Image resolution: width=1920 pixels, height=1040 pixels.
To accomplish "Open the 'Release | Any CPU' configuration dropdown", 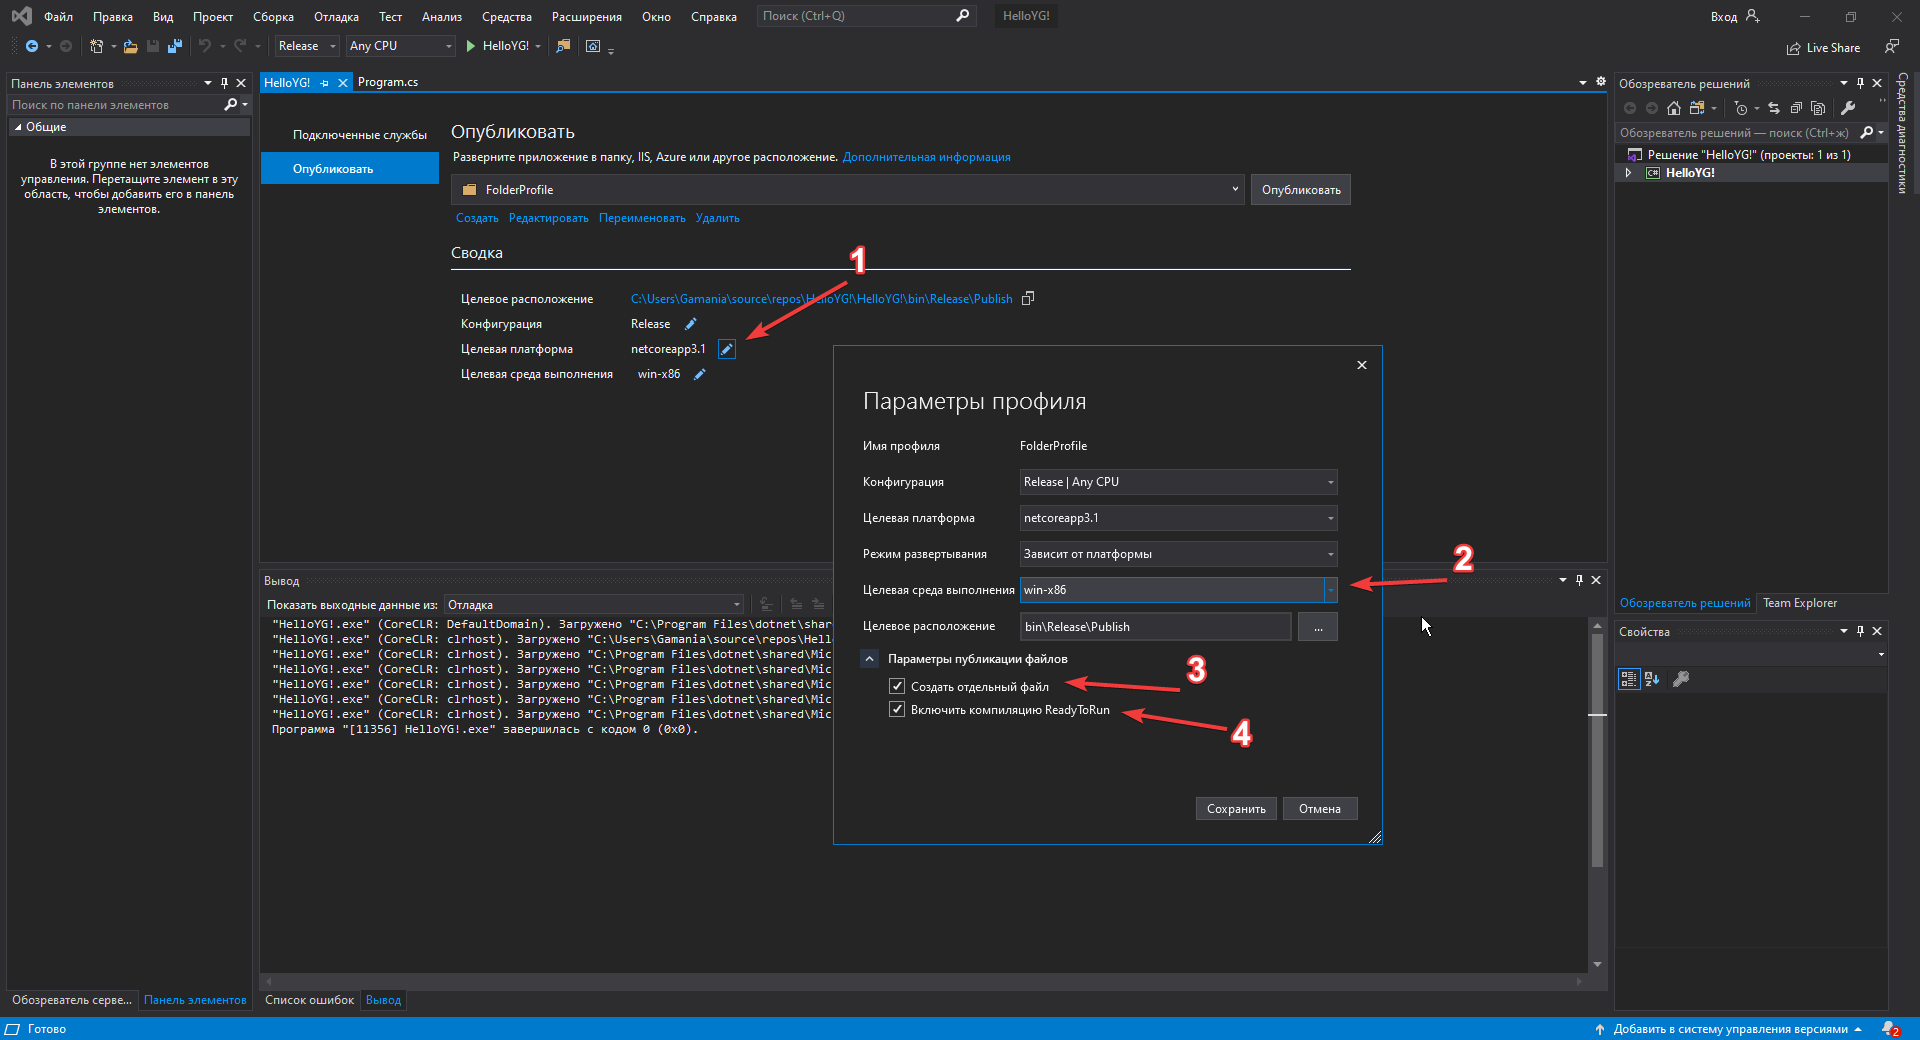I will pos(1178,482).
